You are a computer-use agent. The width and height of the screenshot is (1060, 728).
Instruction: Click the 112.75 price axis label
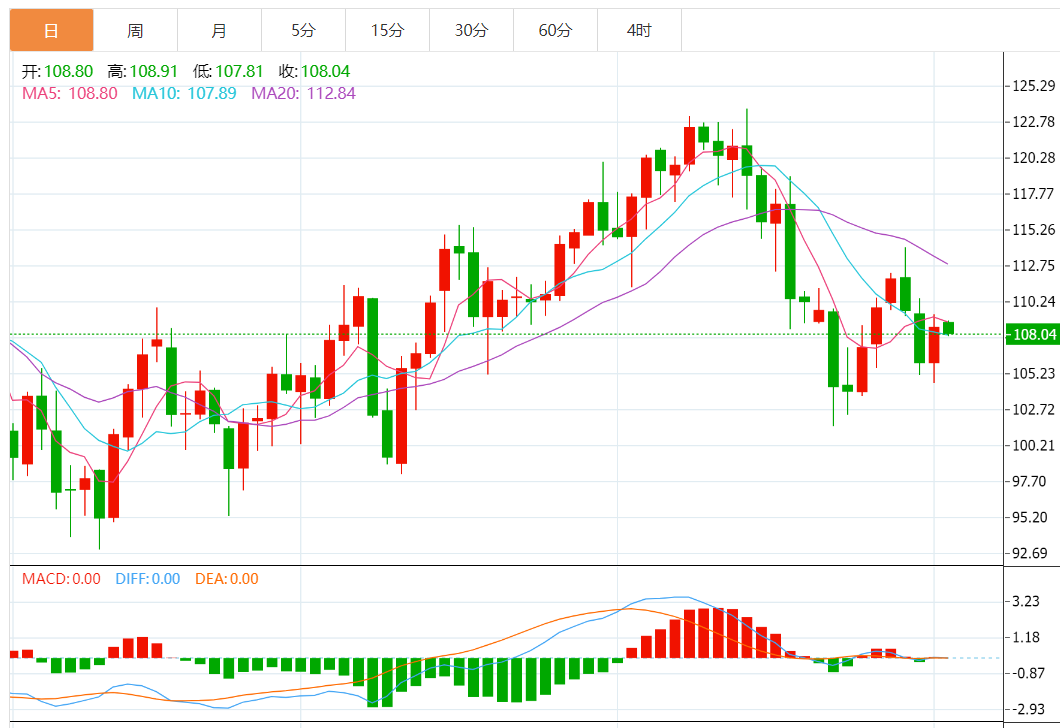[1034, 266]
